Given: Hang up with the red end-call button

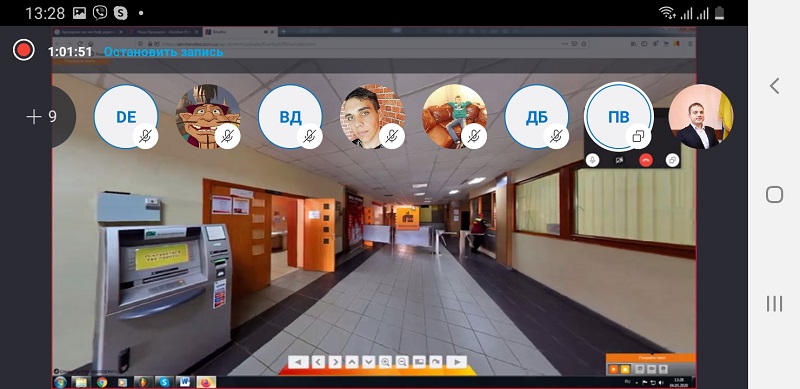Looking at the screenshot, I should (646, 160).
